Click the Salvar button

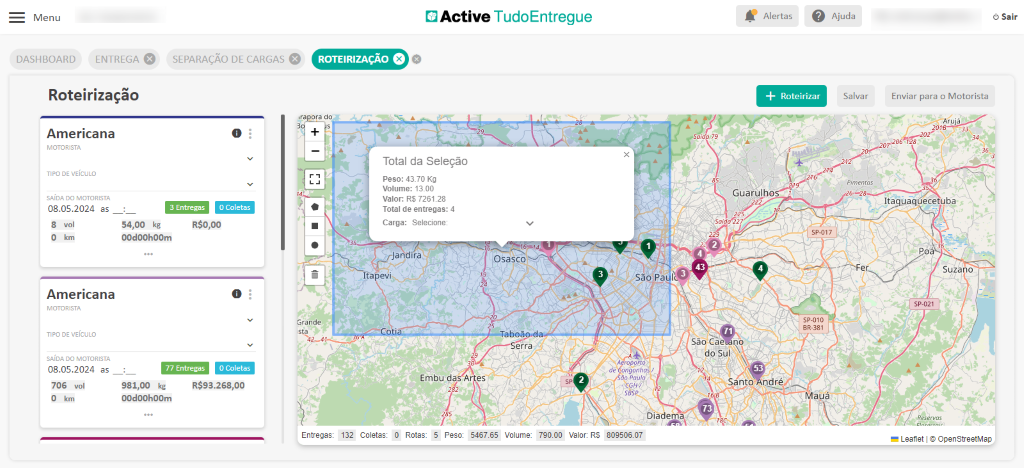[x=856, y=96]
